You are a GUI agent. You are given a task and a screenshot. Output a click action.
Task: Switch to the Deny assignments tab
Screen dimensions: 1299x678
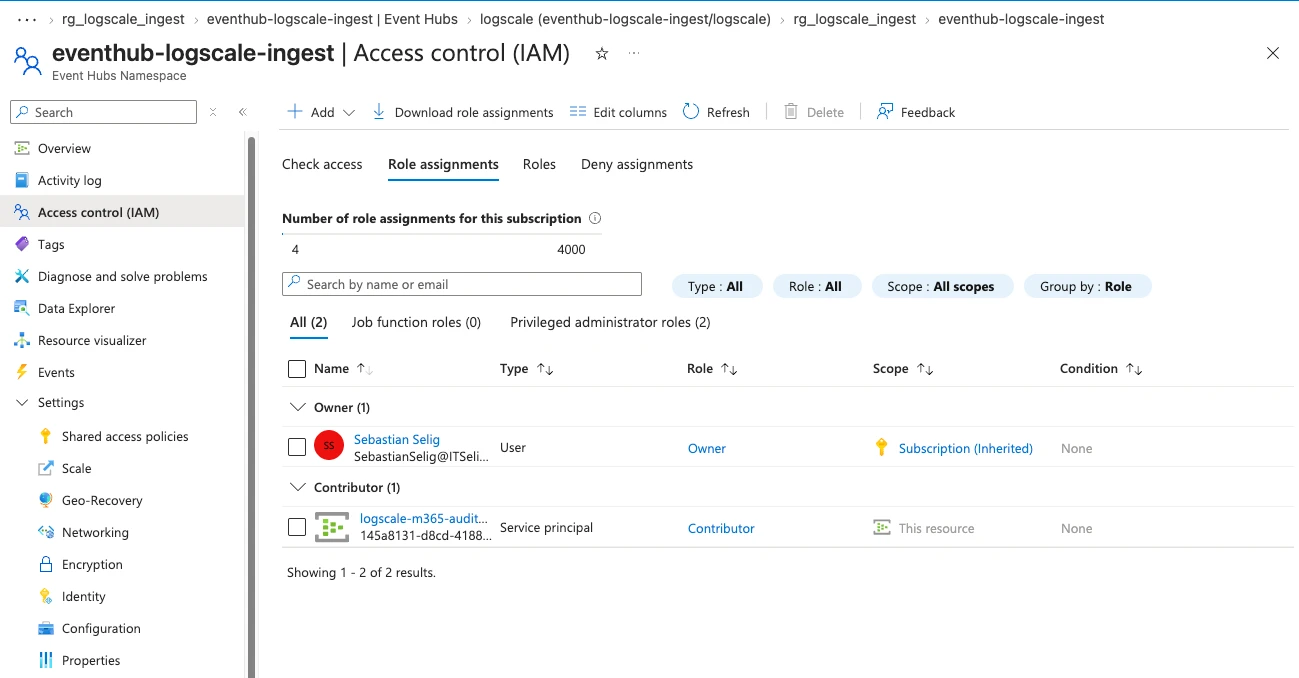pyautogui.click(x=637, y=164)
